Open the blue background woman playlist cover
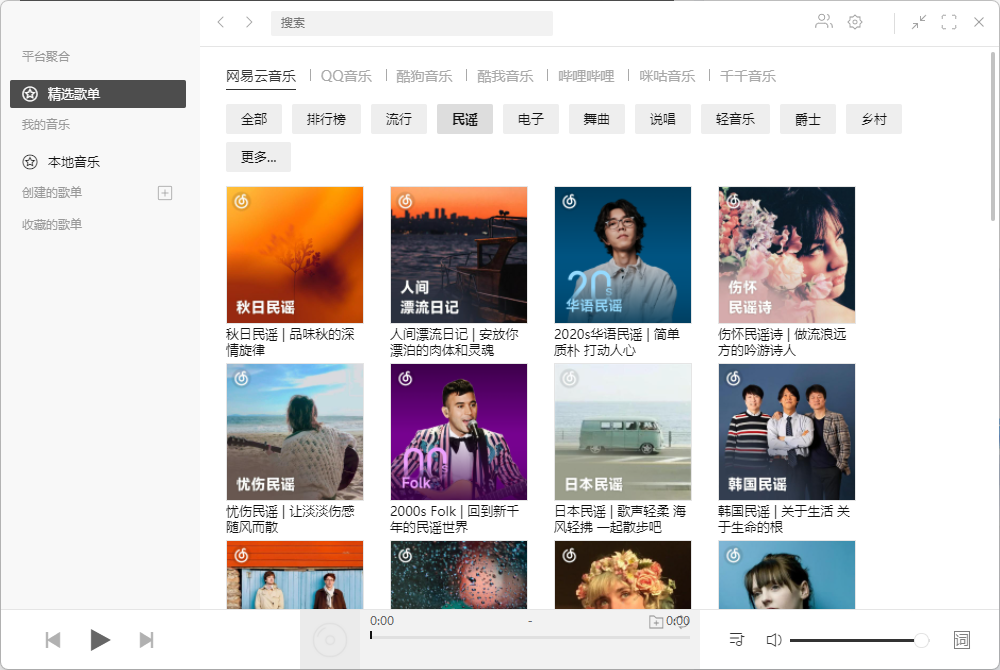The width and height of the screenshot is (1000, 670). click(786, 575)
